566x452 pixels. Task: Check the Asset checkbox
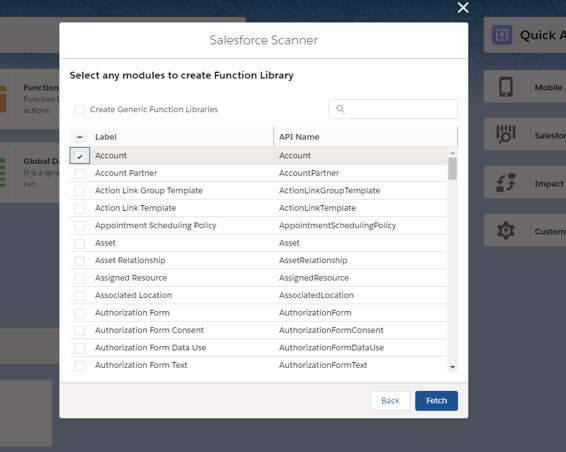tap(80, 243)
